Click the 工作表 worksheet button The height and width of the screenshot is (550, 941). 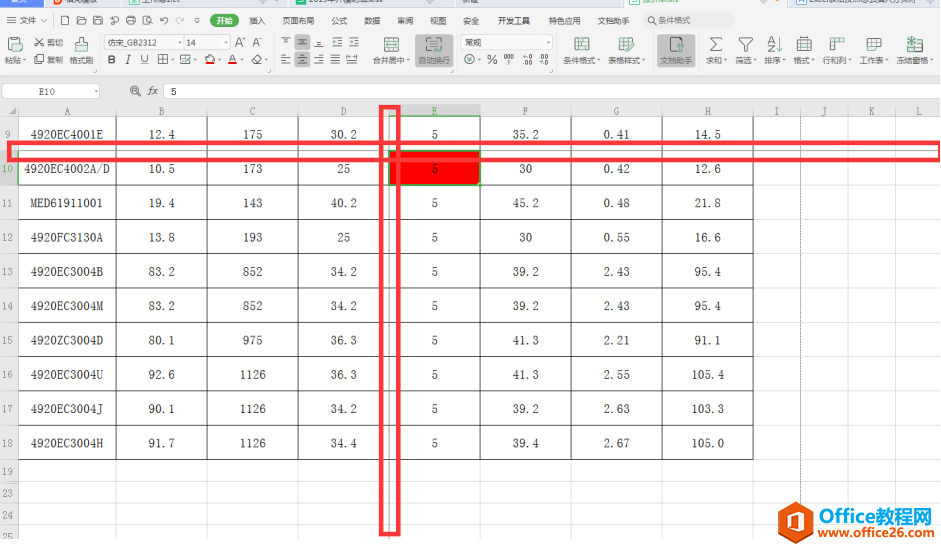(873, 50)
